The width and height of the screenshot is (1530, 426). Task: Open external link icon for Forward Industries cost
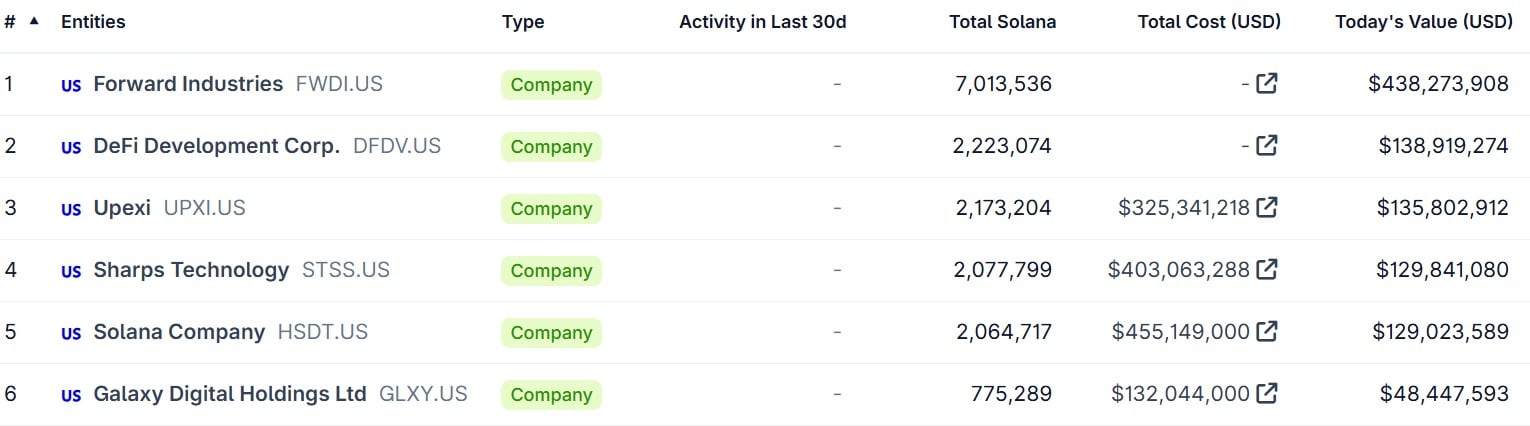(1266, 84)
